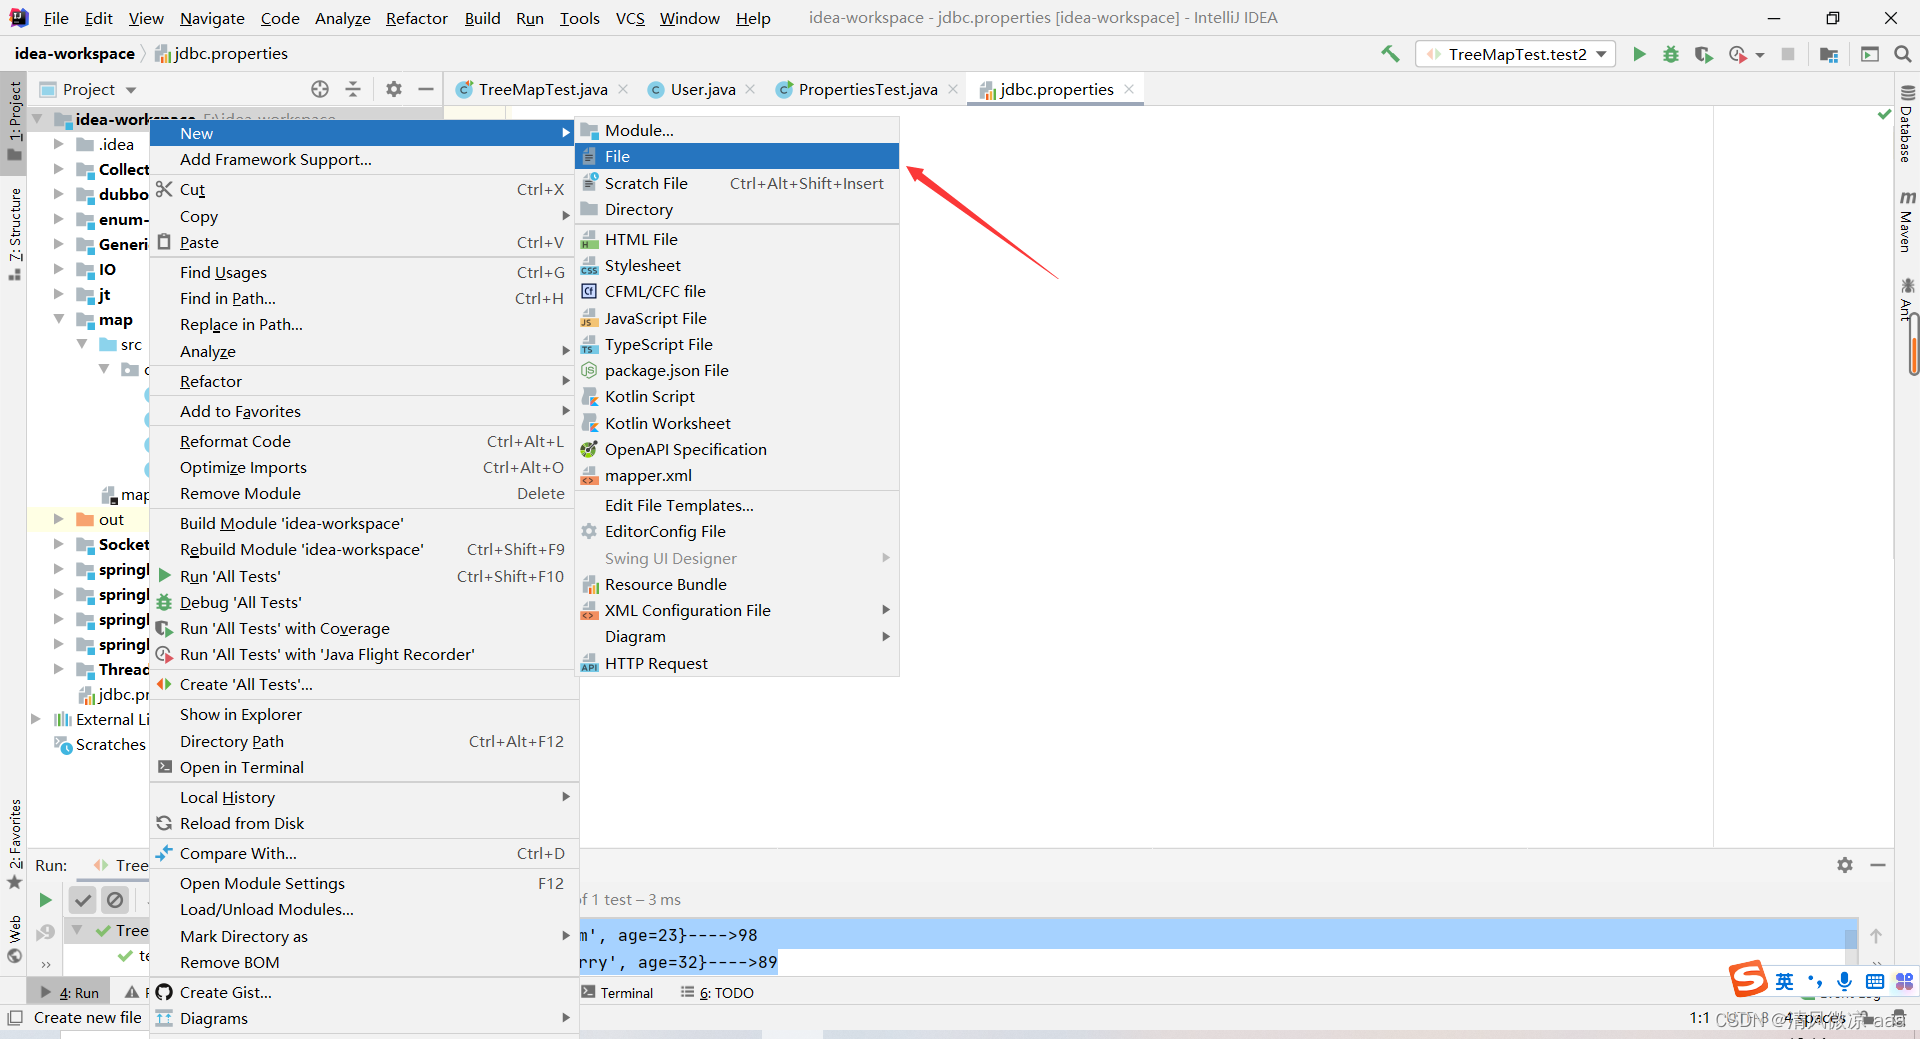Viewport: 1920px width, 1039px height.
Task: Select Directory in the New submenu
Action: coord(737,209)
